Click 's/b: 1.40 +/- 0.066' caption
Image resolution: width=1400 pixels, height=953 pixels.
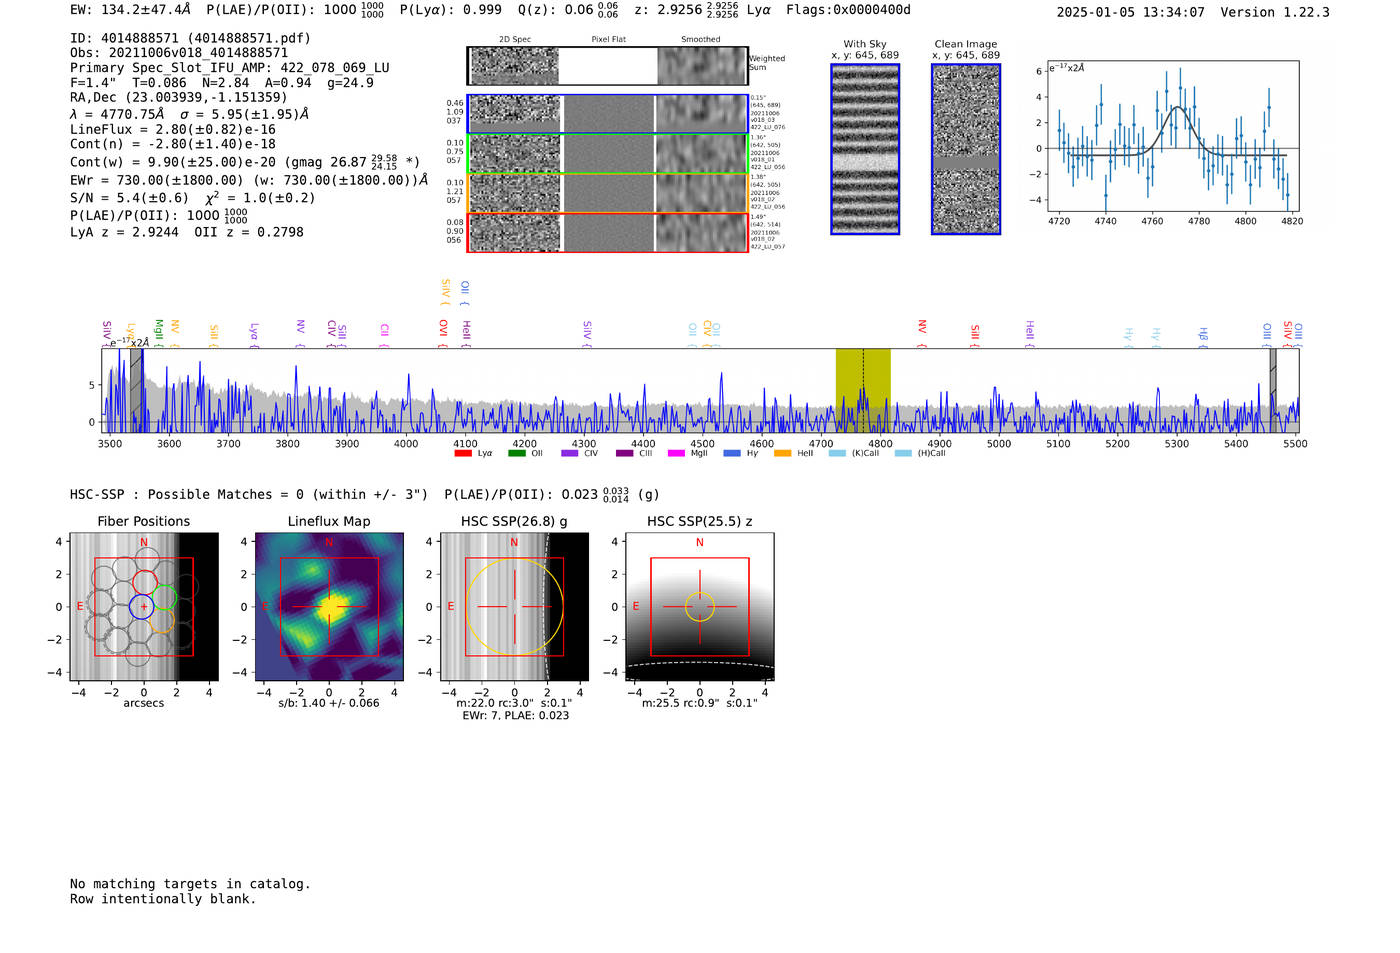[329, 703]
